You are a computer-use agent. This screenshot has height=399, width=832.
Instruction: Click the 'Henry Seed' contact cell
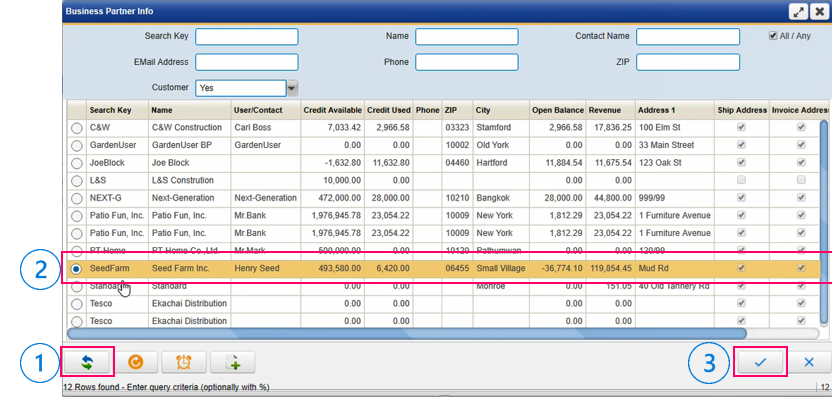click(x=266, y=269)
